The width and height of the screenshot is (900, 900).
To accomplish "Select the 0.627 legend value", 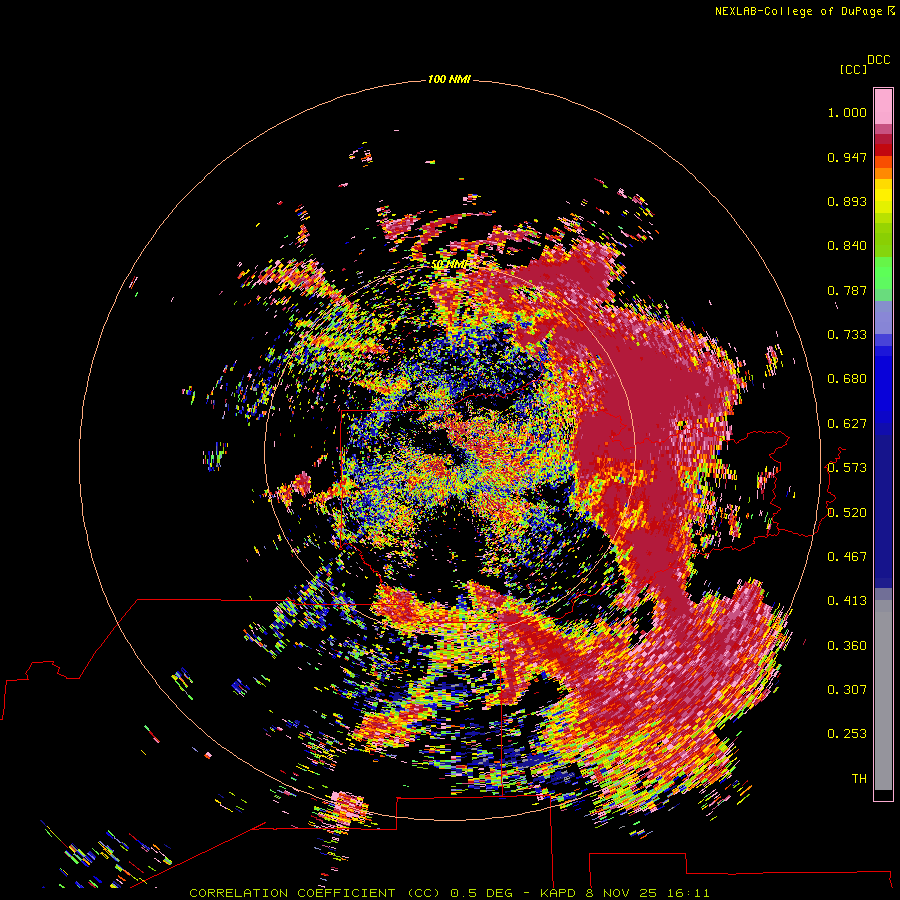I will [847, 424].
